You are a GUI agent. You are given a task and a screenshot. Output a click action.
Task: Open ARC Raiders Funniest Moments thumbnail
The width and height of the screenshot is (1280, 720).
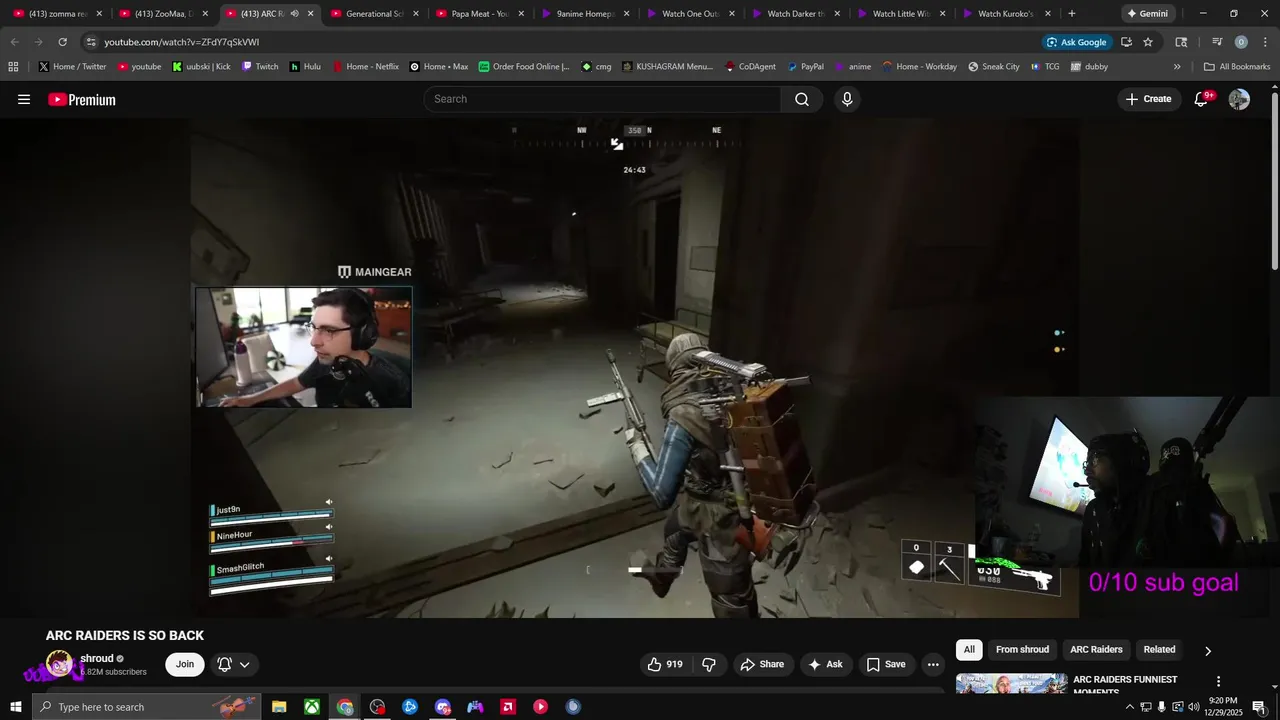point(1011,684)
